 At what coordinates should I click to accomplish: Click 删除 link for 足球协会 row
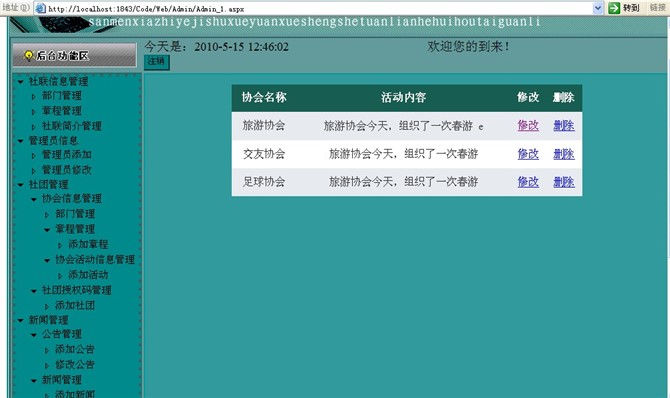coord(564,182)
